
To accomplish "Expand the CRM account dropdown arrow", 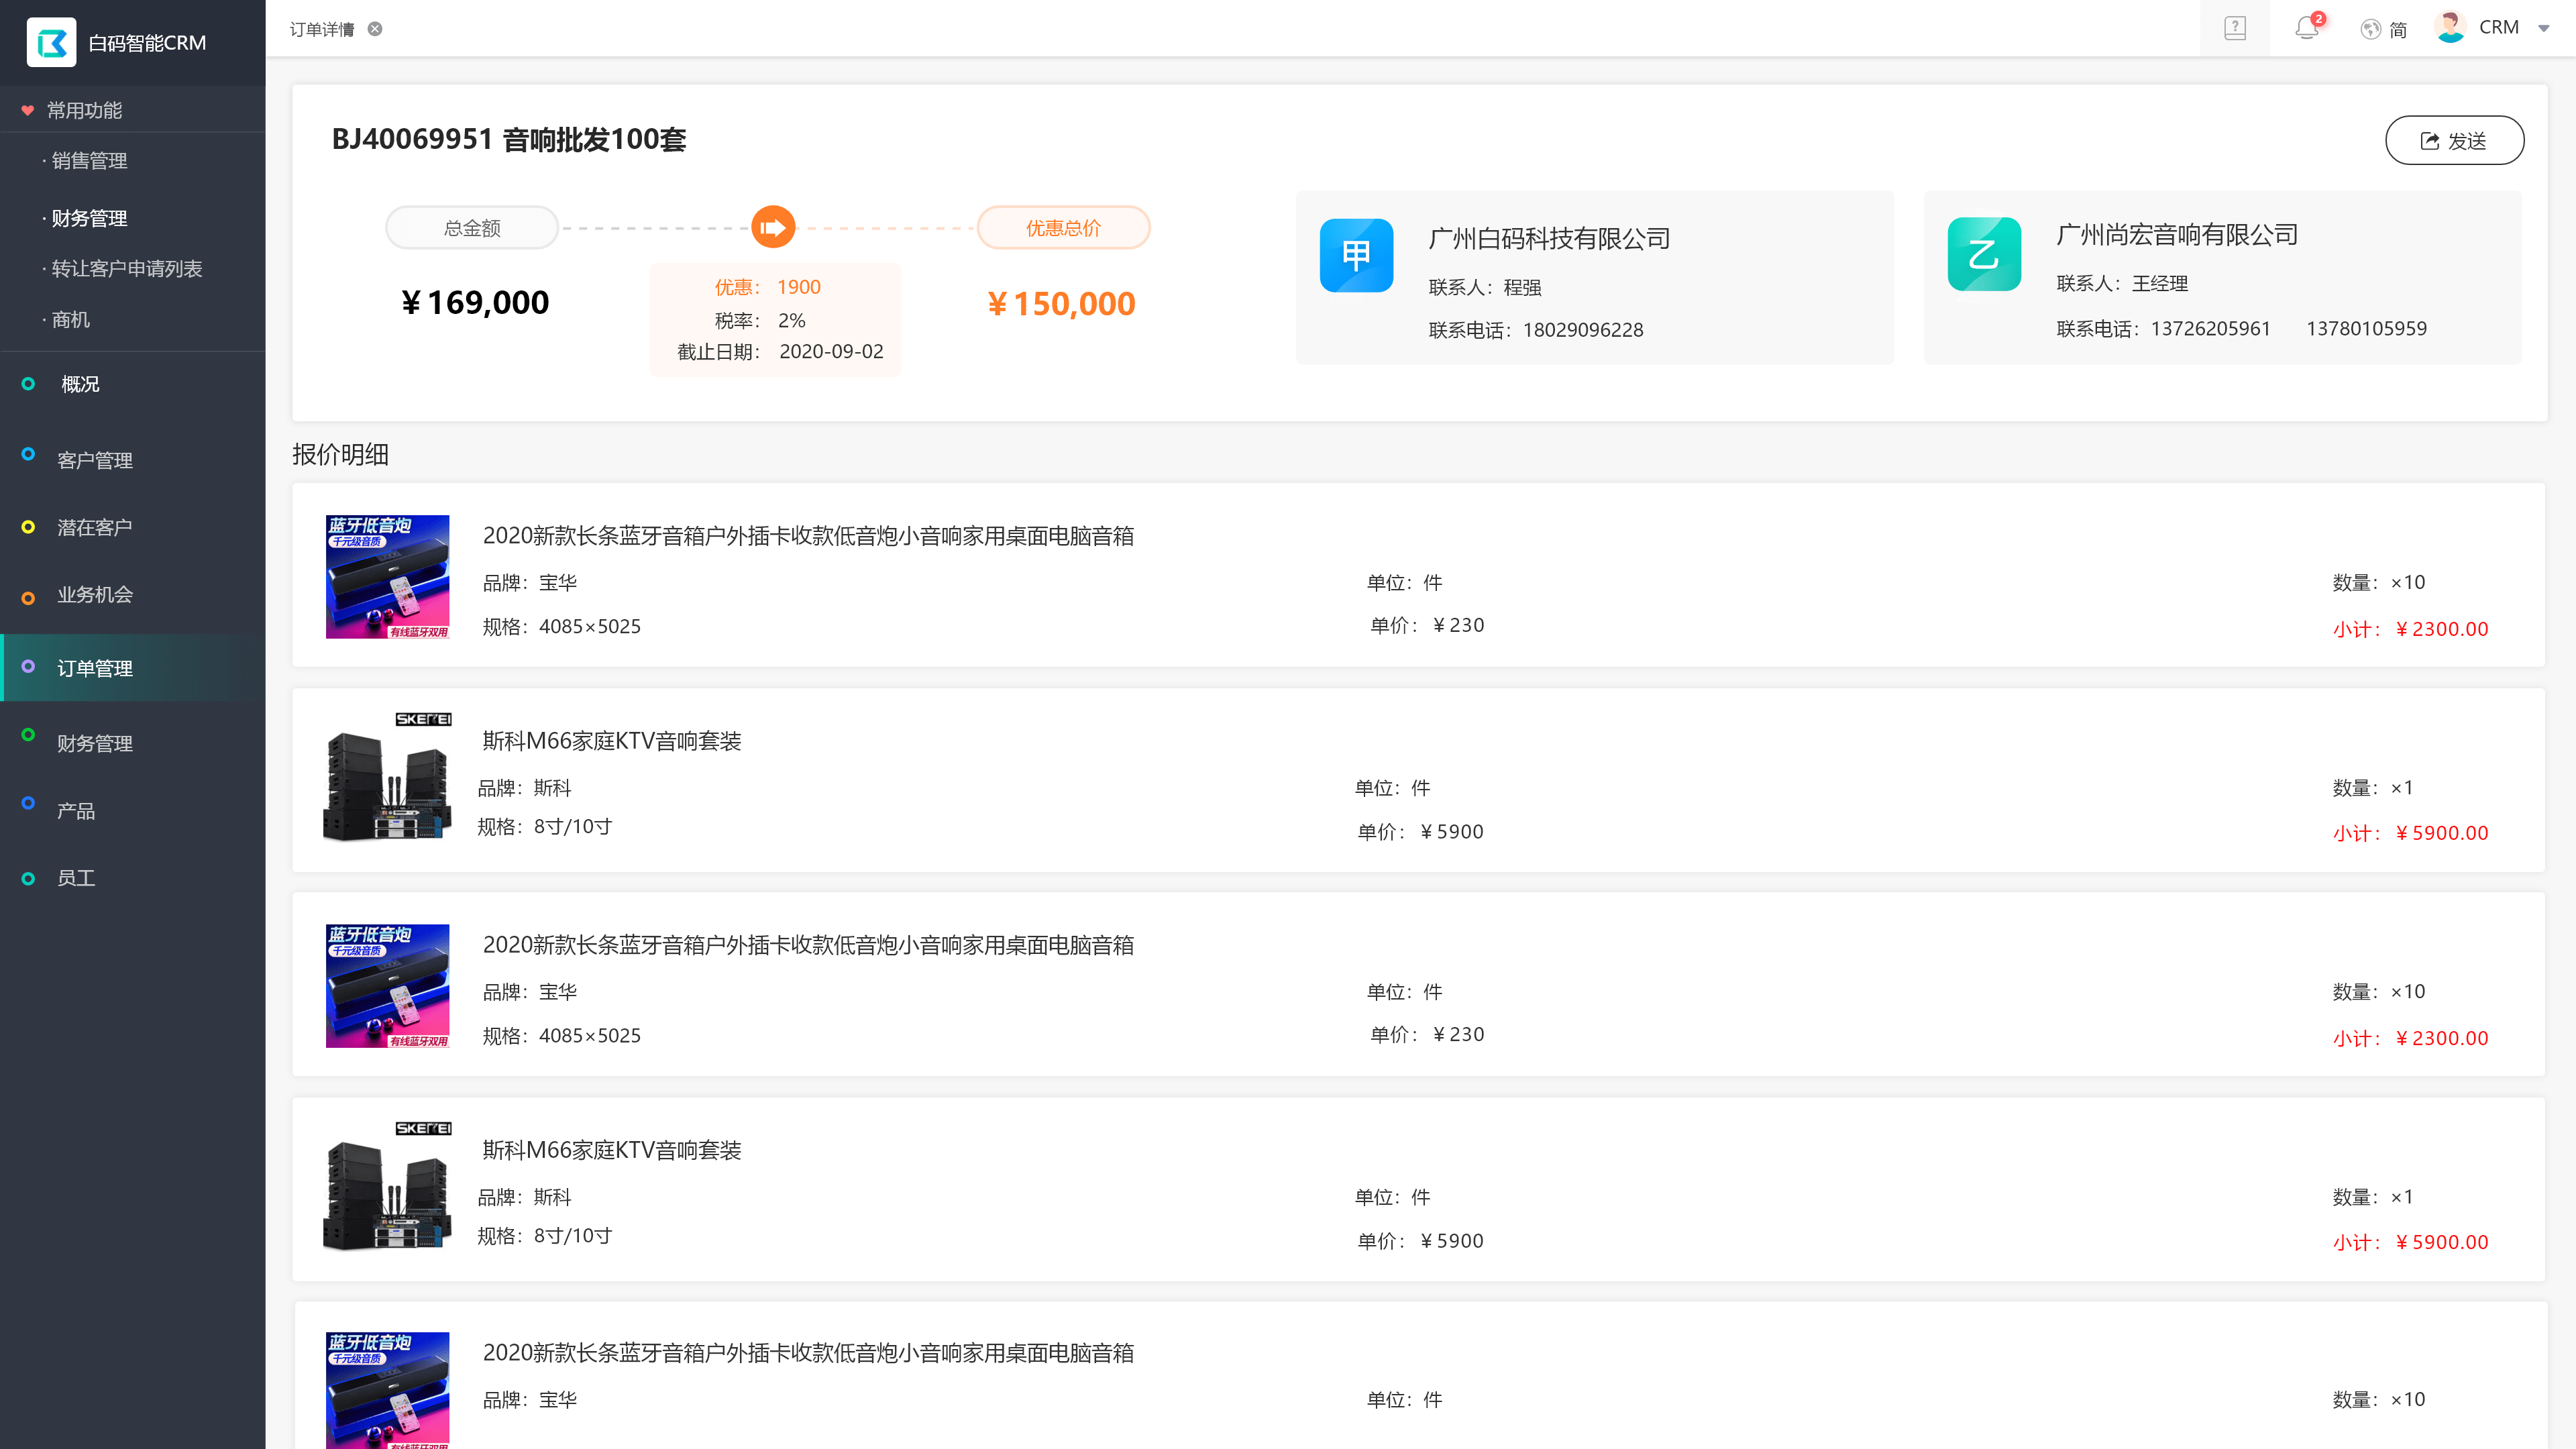I will coord(2543,28).
